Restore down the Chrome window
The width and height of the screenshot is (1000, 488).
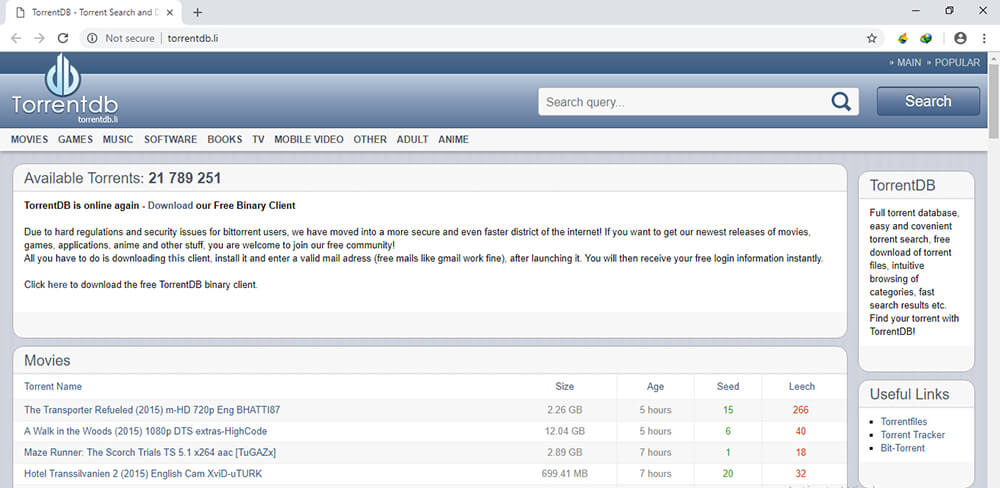949,11
